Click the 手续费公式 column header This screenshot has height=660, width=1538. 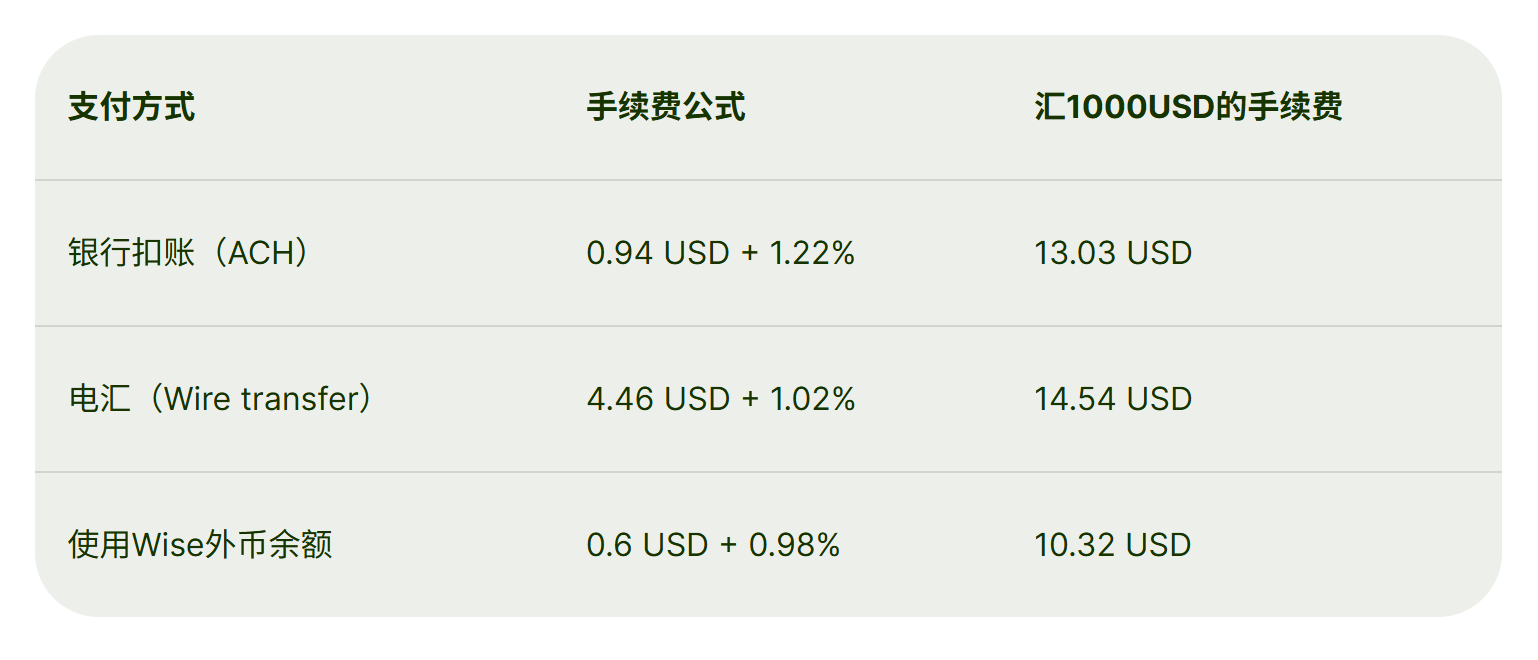(x=666, y=107)
